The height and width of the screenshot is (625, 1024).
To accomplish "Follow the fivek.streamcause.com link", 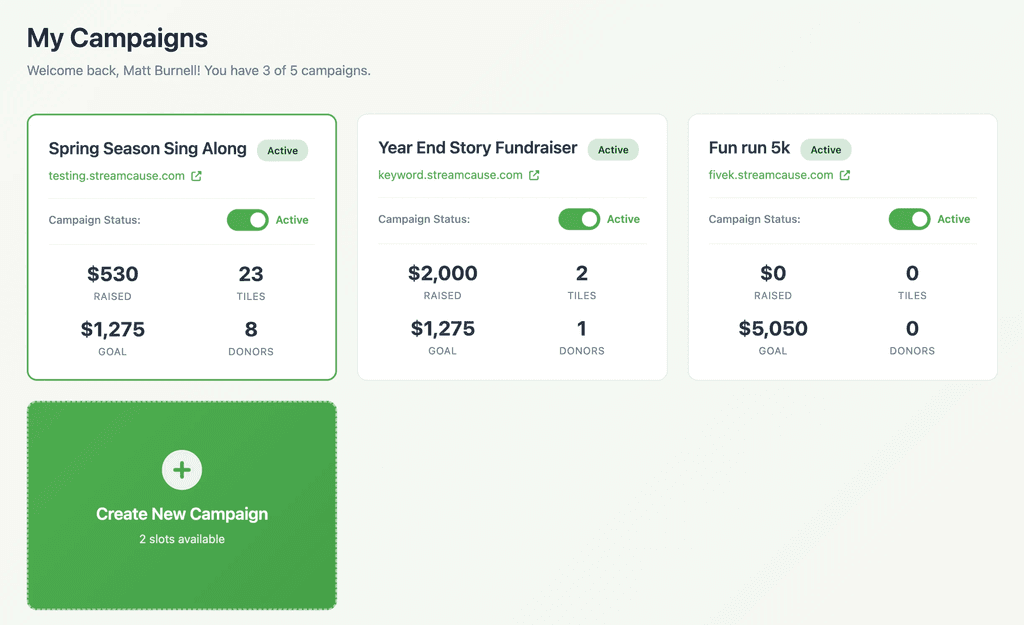I will [x=770, y=176].
